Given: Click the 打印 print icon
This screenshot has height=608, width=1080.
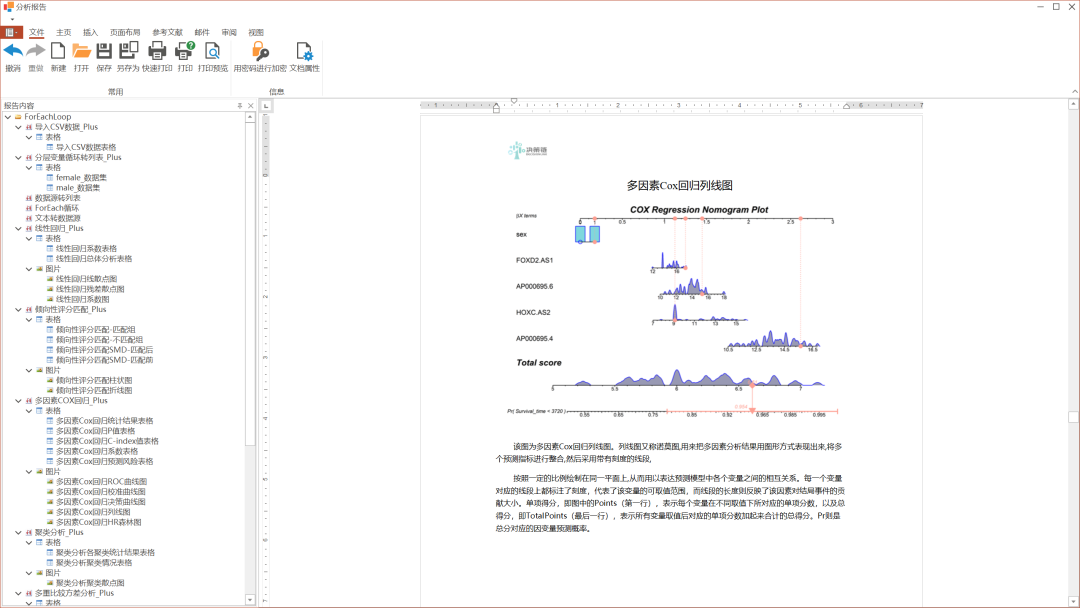Looking at the screenshot, I should point(185,51).
